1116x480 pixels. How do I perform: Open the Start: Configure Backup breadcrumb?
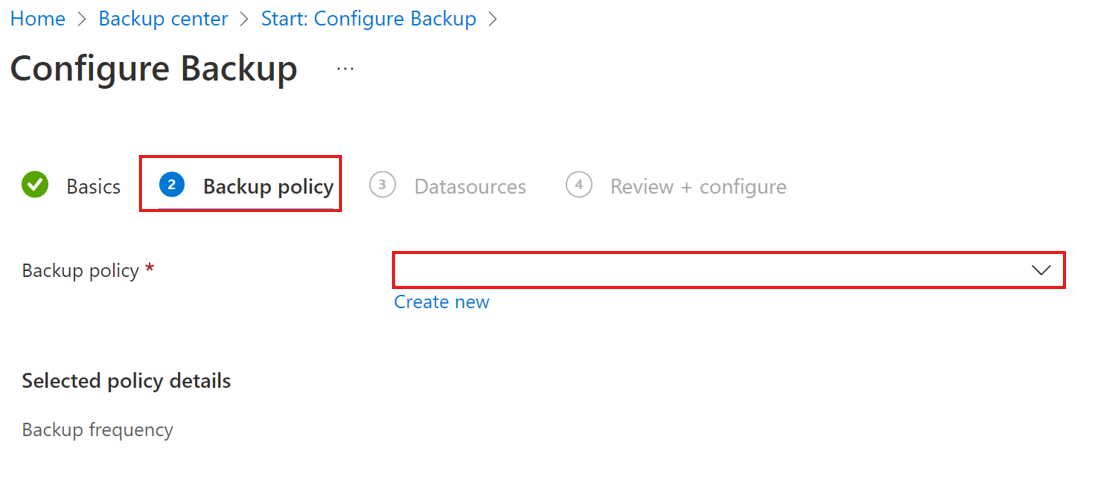368,19
